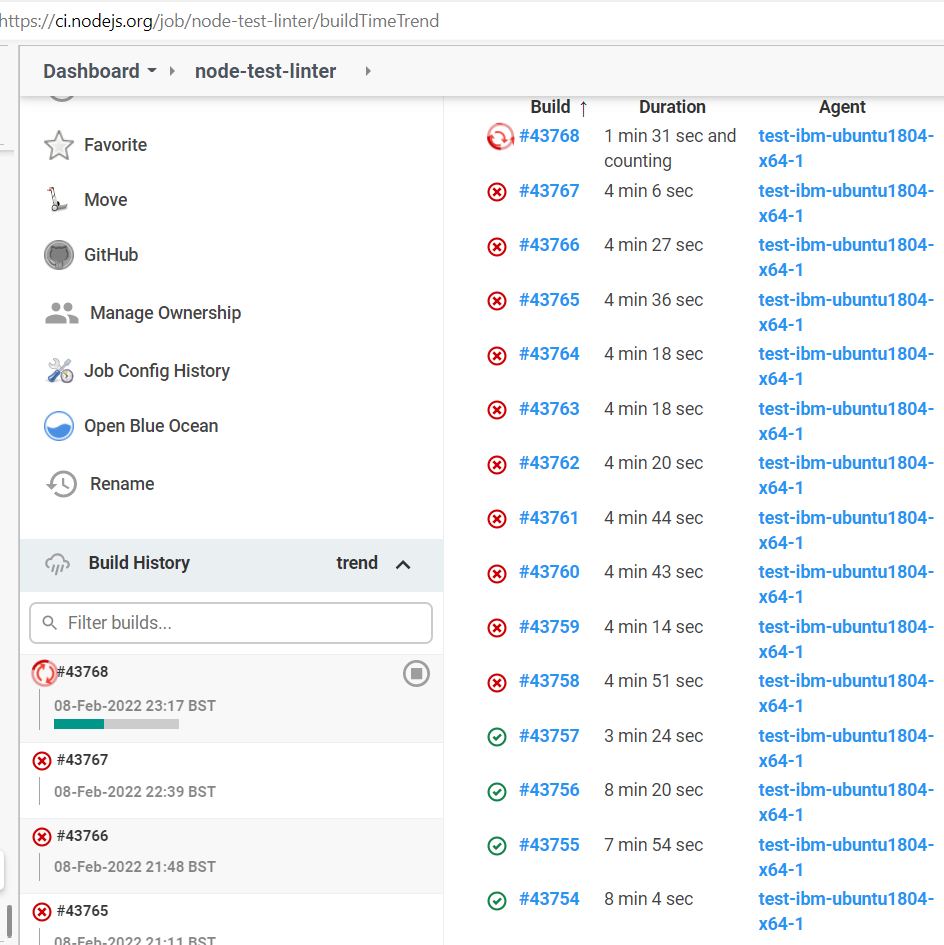Click the 08-Feb-2022 22:39 BST timestamp
Screen dimensions: 944x945
click(x=134, y=792)
